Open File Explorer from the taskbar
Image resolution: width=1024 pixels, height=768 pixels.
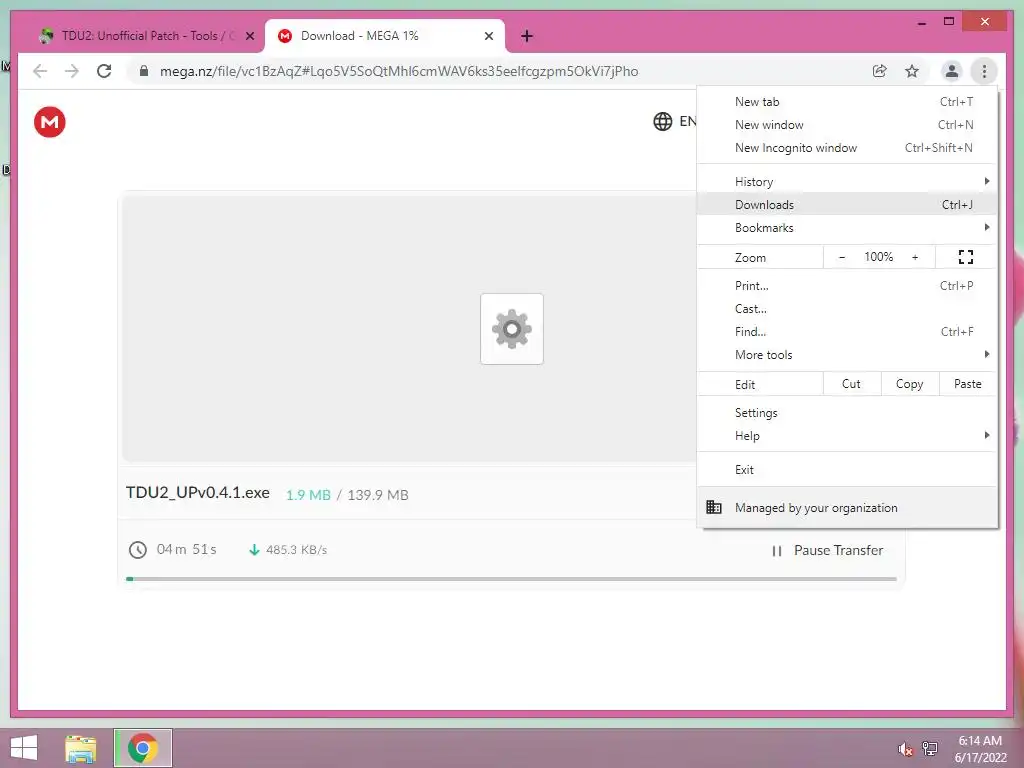(80, 748)
